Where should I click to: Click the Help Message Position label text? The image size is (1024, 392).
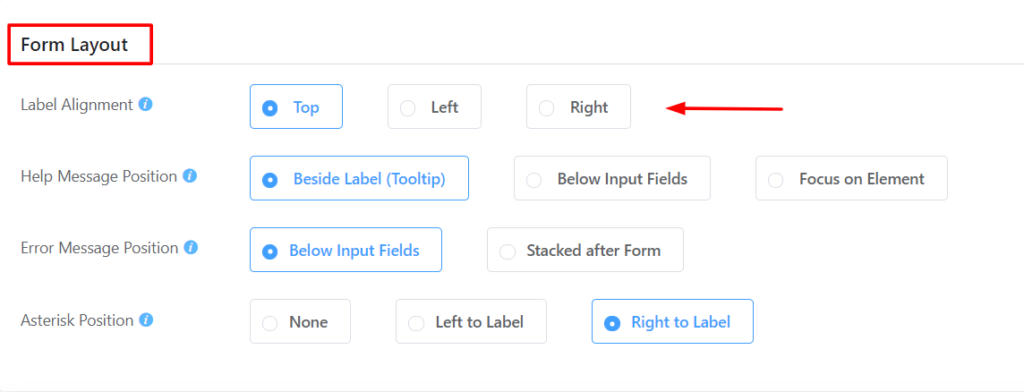(x=99, y=176)
